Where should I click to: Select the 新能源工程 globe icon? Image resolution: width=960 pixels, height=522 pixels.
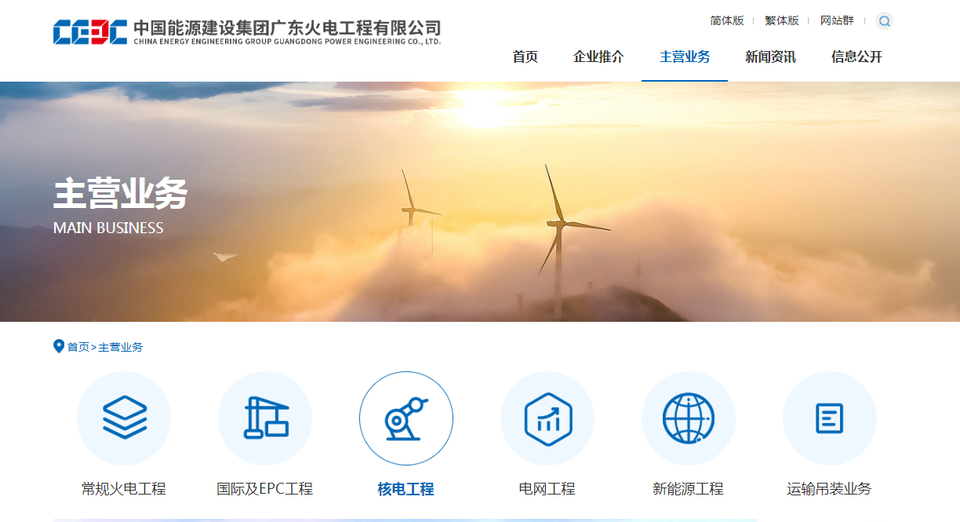[x=688, y=419]
